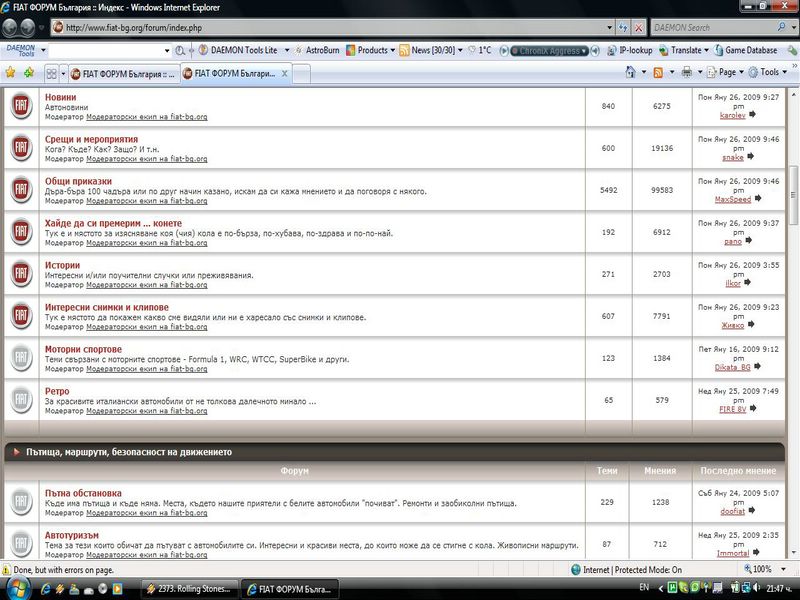This screenshot has width=800, height=600.
Task: Open the Мотории спортове forum
Action: pyautogui.click(x=83, y=349)
